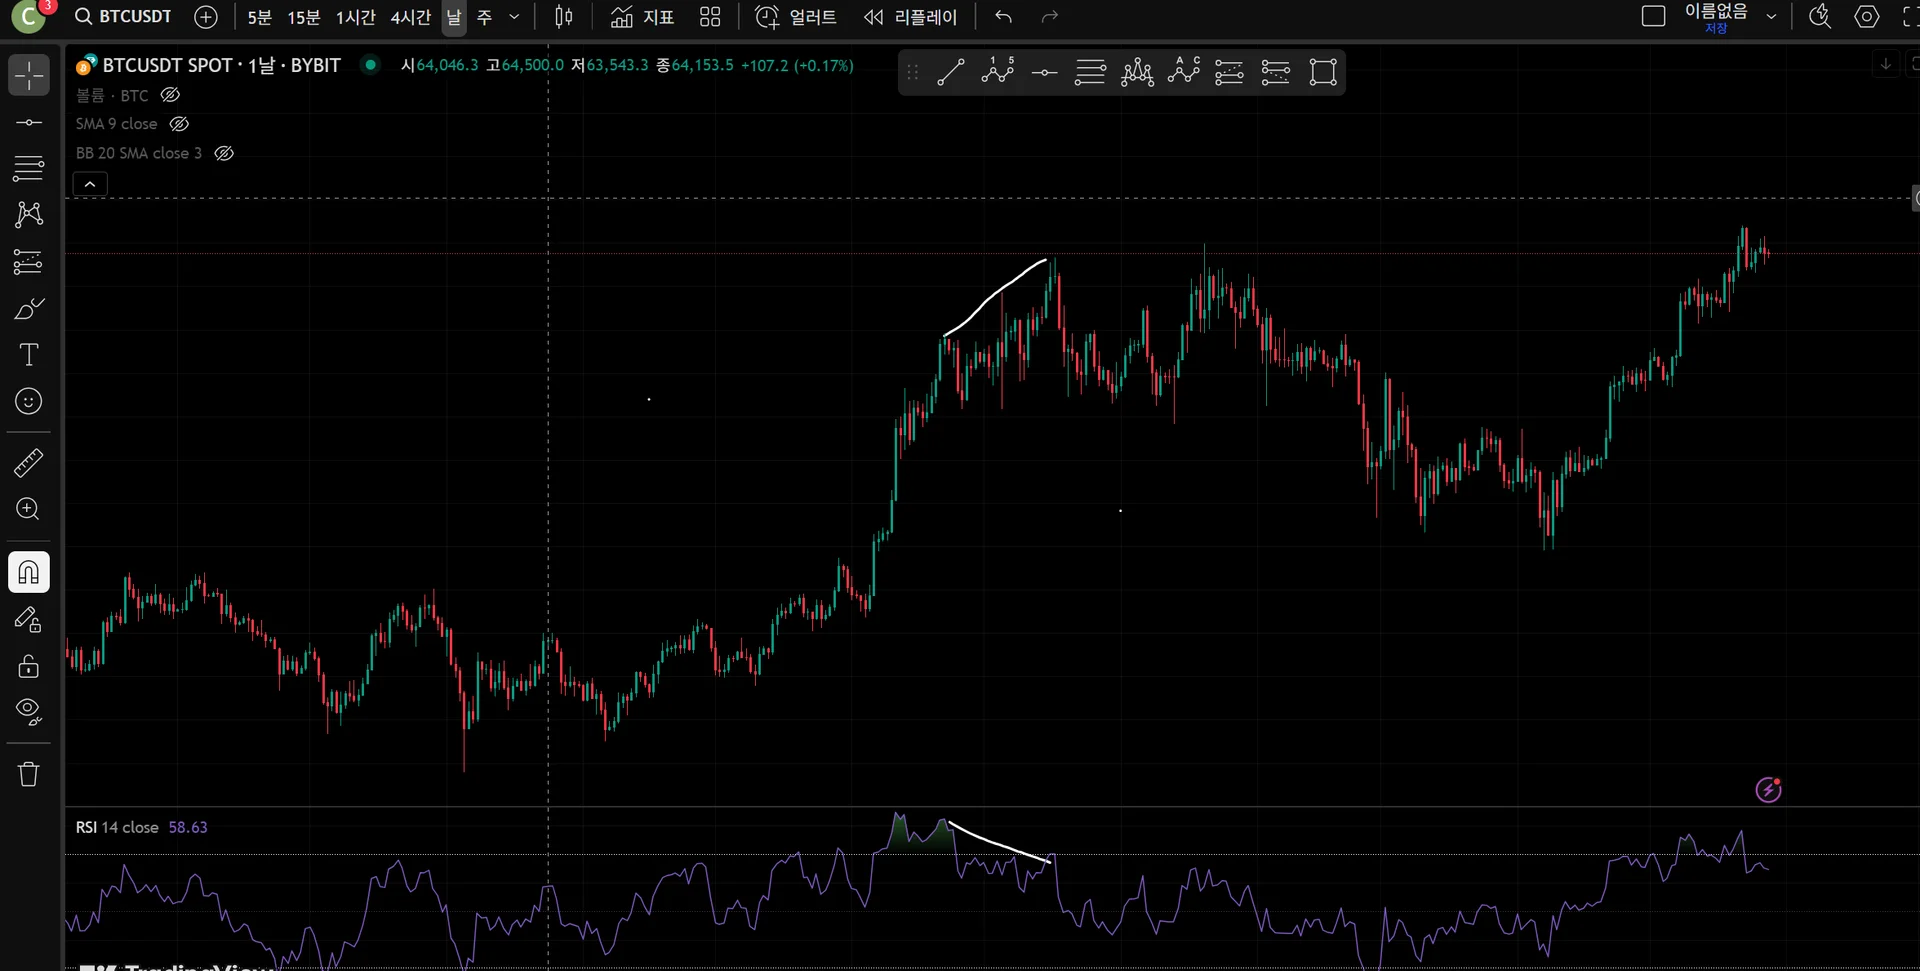Open the emoji sticker tool
Image resolution: width=1920 pixels, height=971 pixels.
tap(28, 401)
